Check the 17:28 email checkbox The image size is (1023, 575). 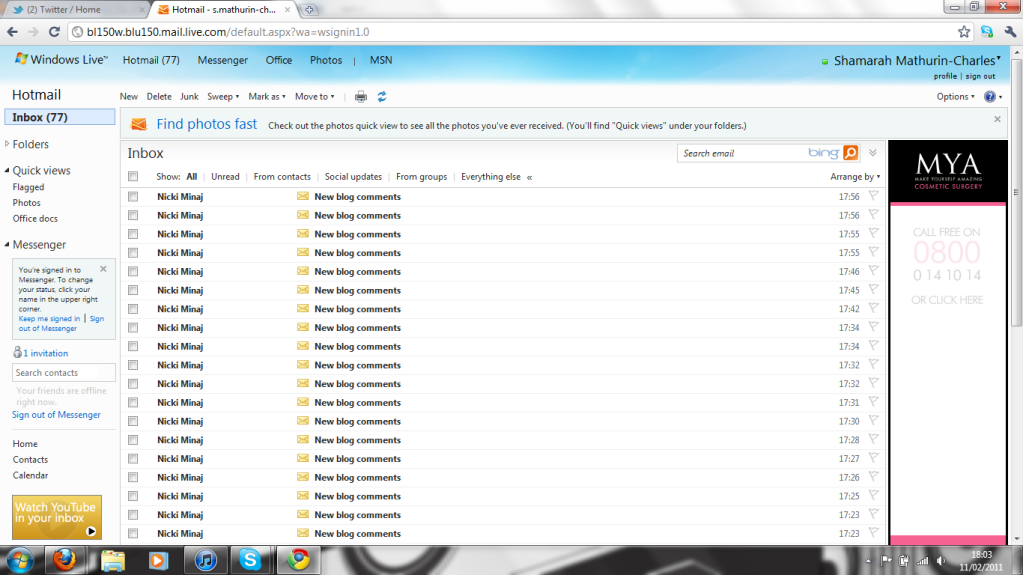(x=133, y=439)
